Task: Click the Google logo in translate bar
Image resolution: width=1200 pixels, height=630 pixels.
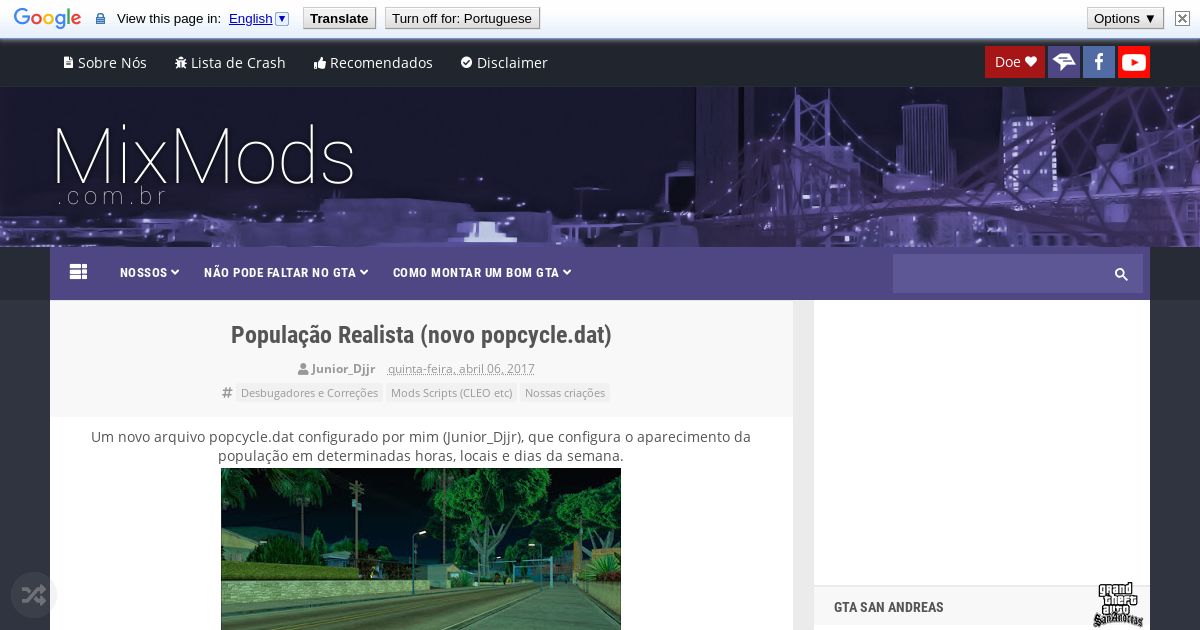Action: [x=47, y=18]
